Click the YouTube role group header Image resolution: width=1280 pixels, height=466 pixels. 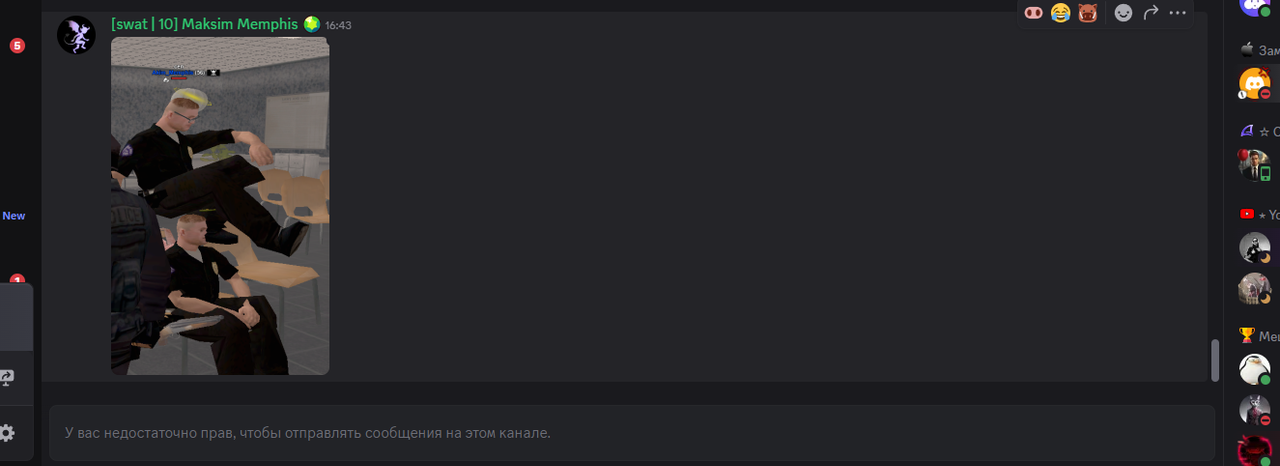(1259, 214)
